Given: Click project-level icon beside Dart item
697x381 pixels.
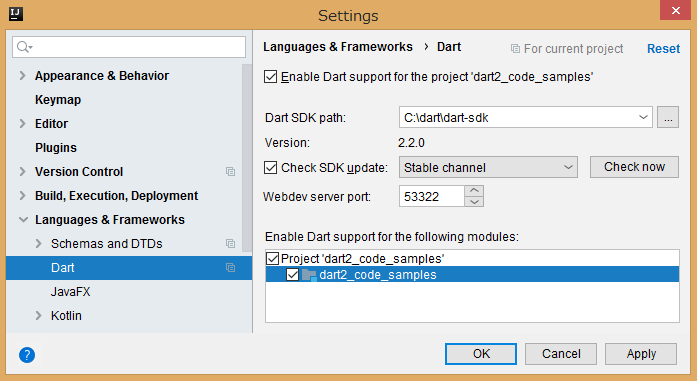Looking at the screenshot, I should [x=230, y=268].
